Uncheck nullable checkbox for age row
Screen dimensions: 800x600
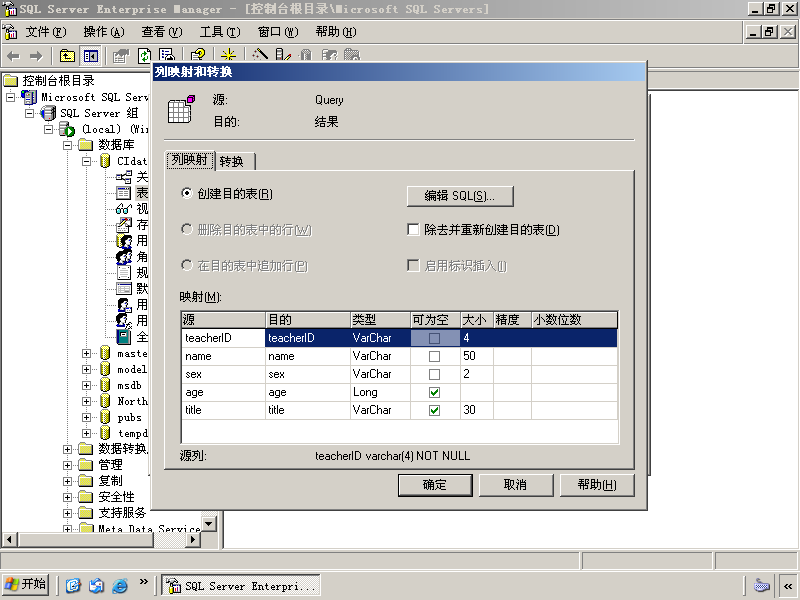[434, 392]
